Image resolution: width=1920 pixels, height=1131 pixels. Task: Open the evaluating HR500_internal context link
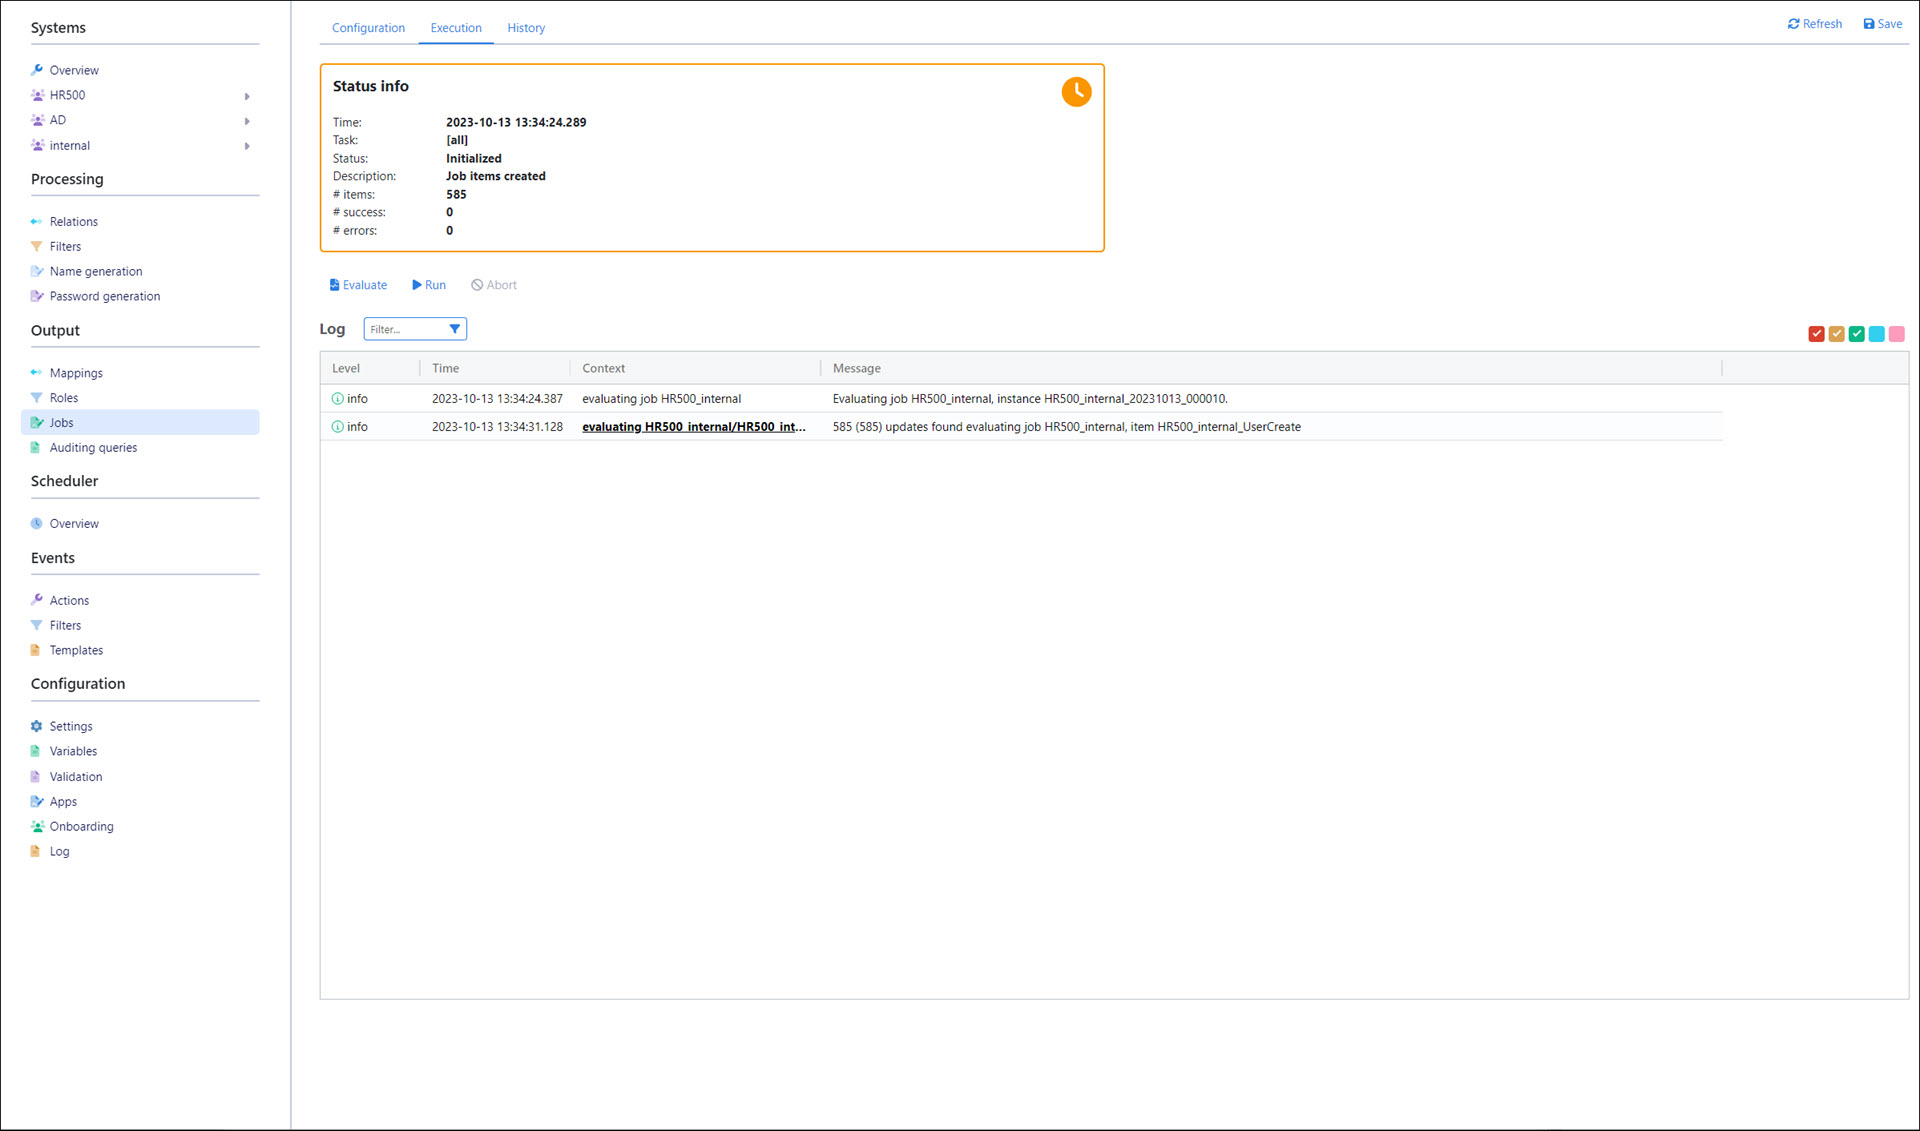point(693,427)
